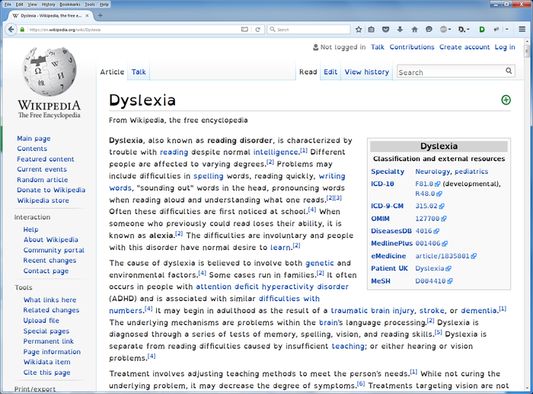Click the What links here link
This screenshot has width=533, height=394.
coord(50,300)
